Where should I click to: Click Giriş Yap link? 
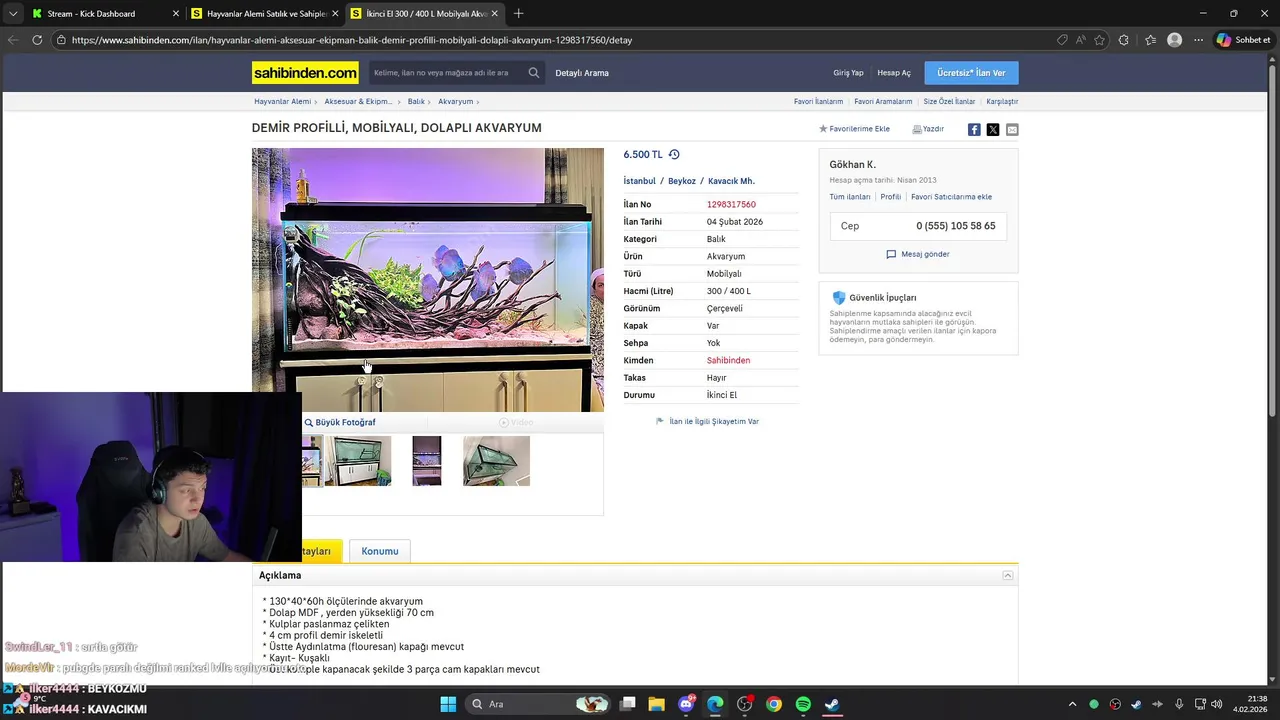pyautogui.click(x=848, y=73)
